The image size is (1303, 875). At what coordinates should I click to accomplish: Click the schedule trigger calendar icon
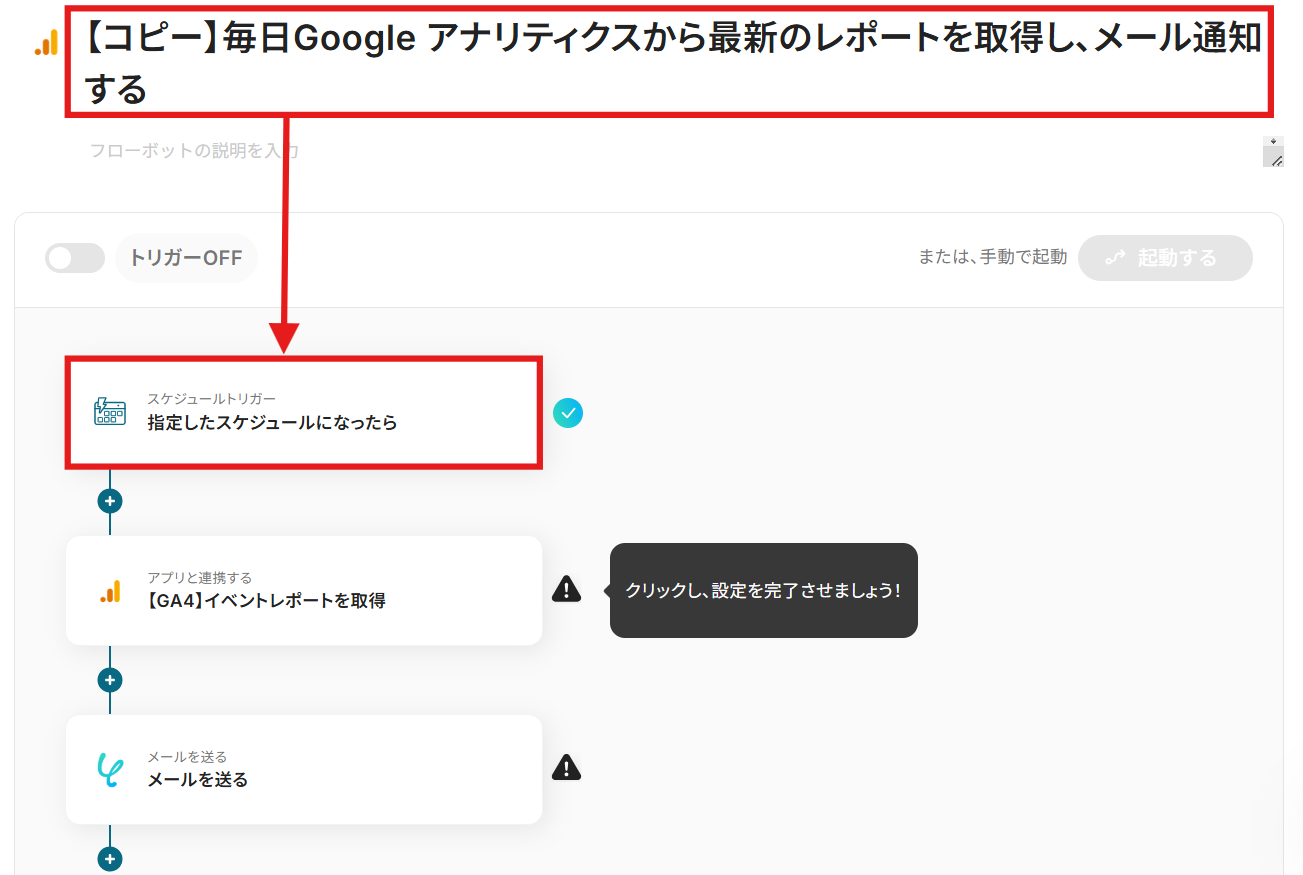click(x=110, y=412)
